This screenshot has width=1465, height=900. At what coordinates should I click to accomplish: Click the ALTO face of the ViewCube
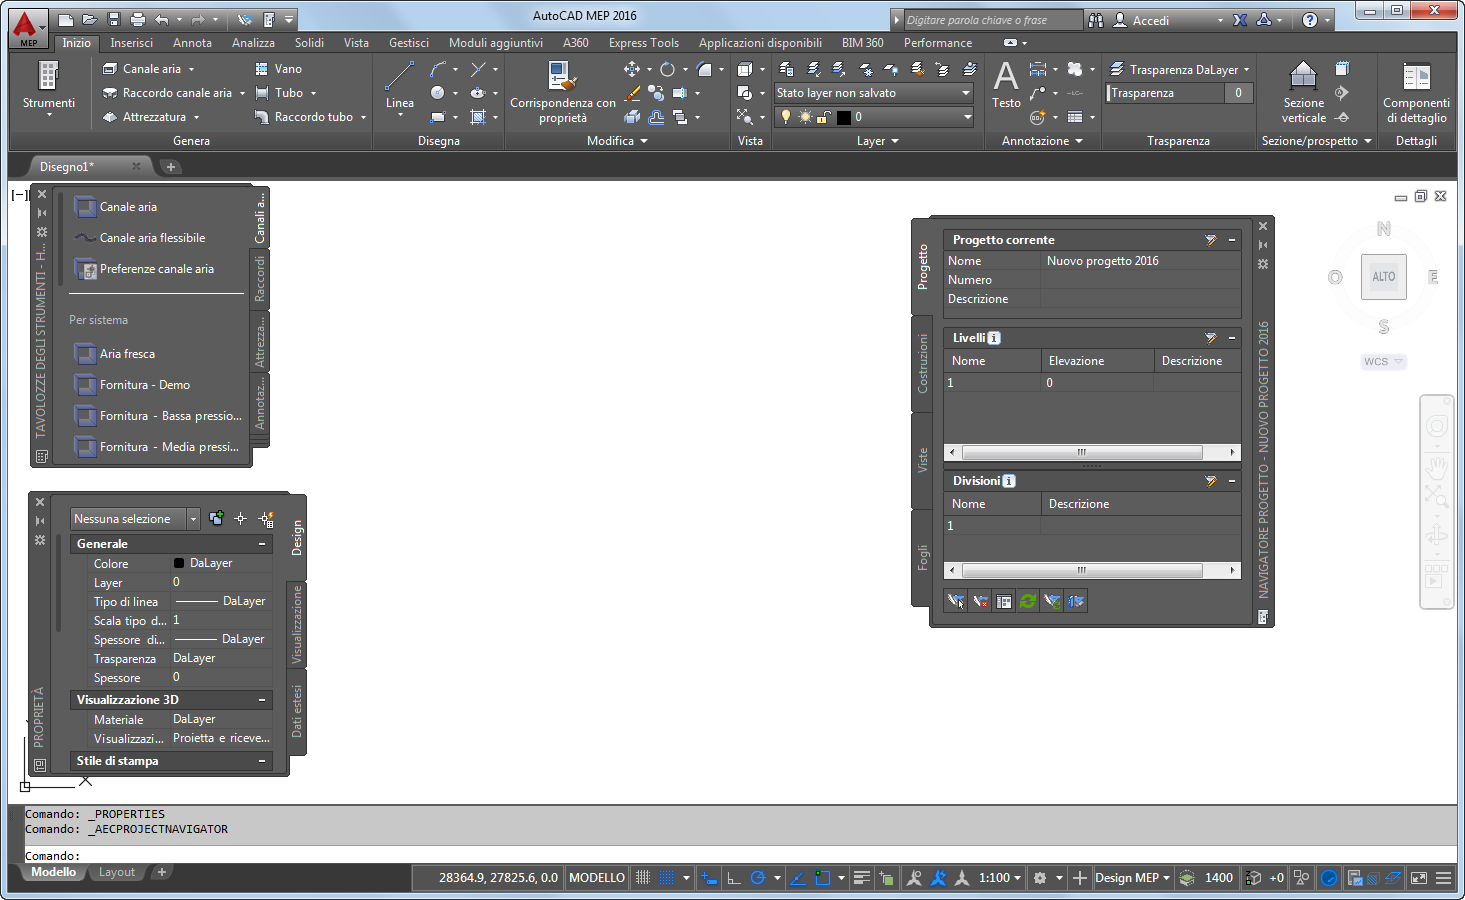coord(1384,277)
